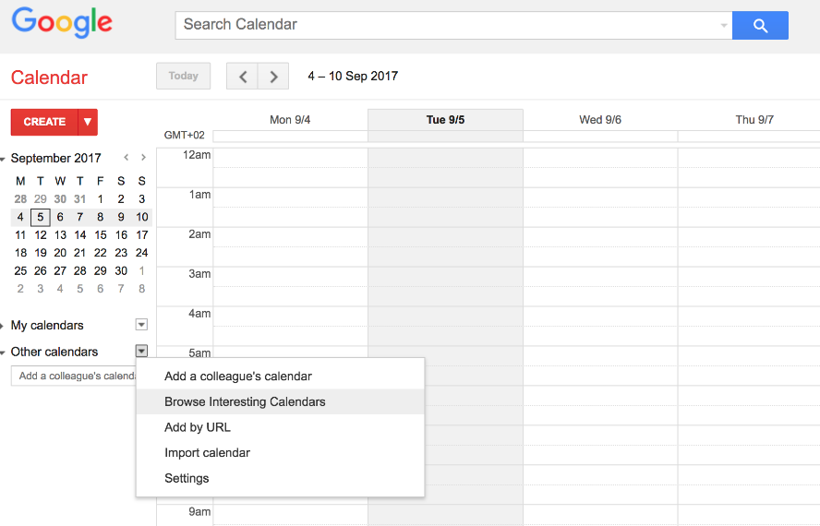820x526 pixels.
Task: Choose Add by URL from menu
Action: [197, 427]
